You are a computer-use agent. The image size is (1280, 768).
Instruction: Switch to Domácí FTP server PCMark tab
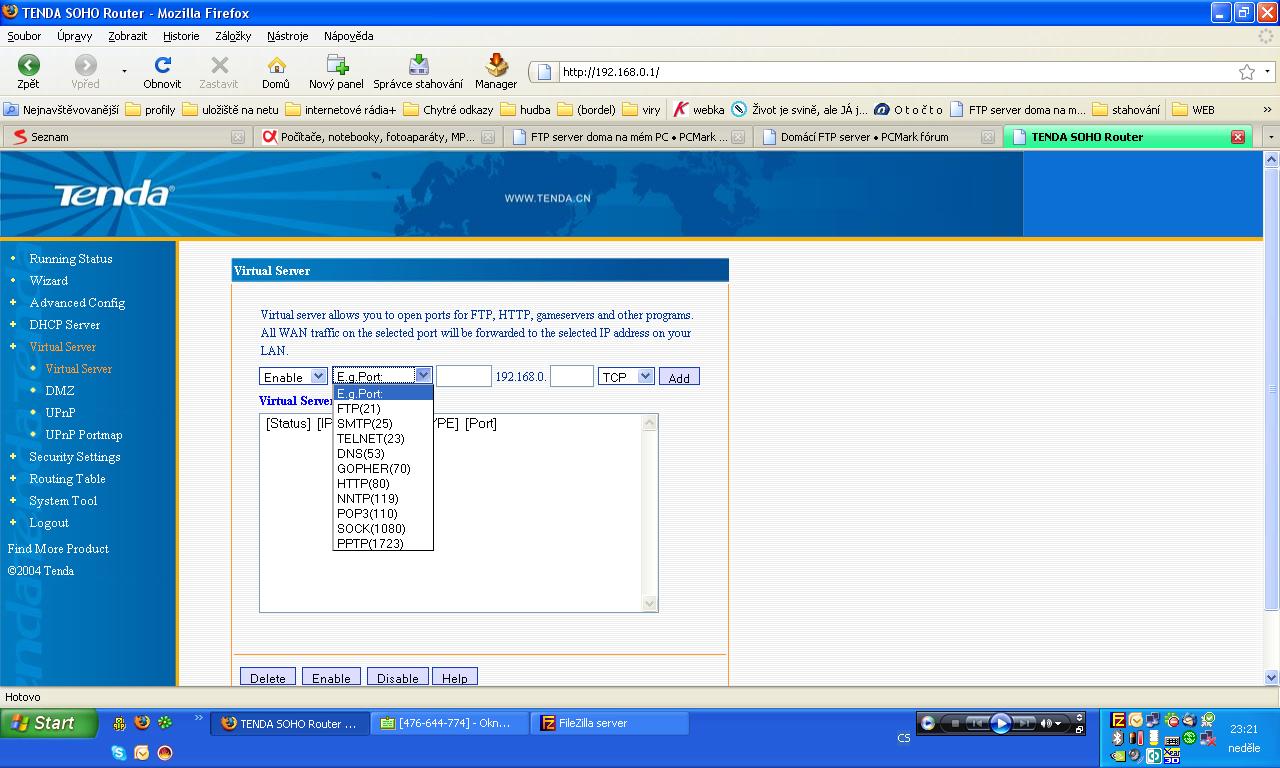[877, 137]
